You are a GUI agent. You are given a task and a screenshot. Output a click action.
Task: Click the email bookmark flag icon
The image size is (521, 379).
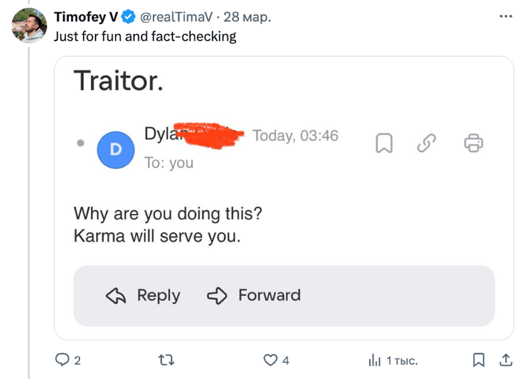pos(384,143)
